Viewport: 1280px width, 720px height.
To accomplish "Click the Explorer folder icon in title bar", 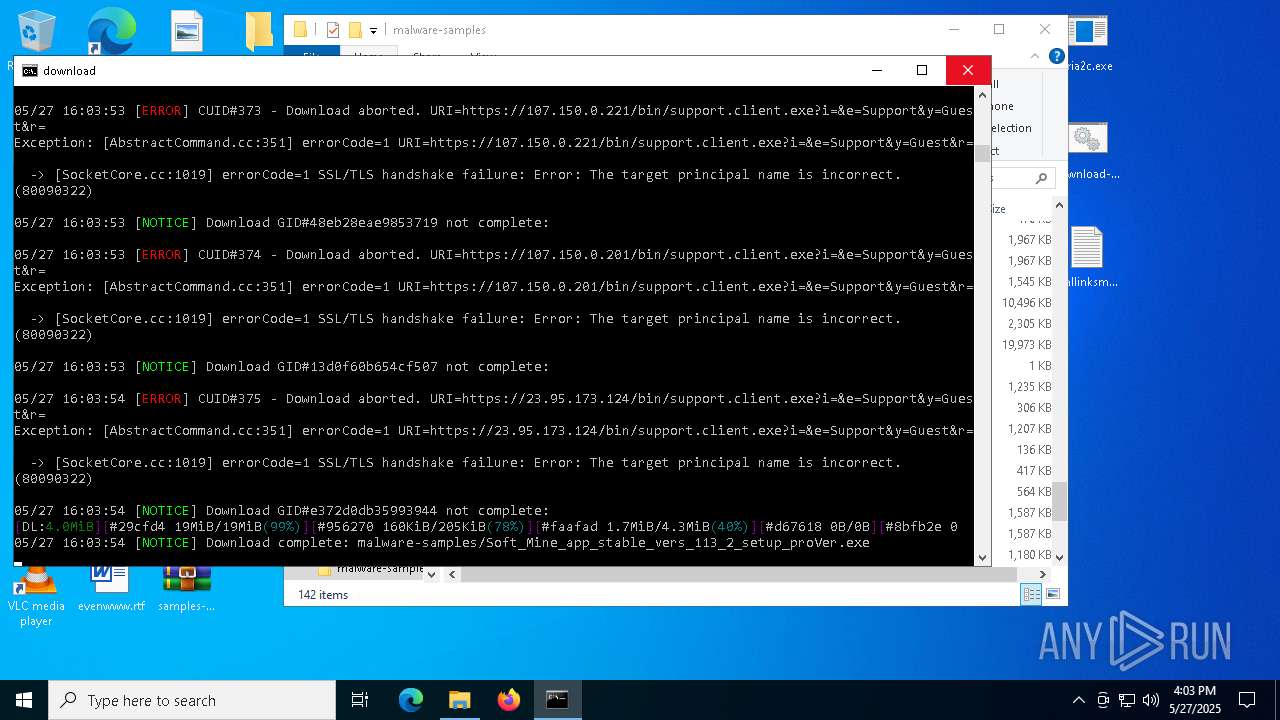I will pyautogui.click(x=300, y=30).
